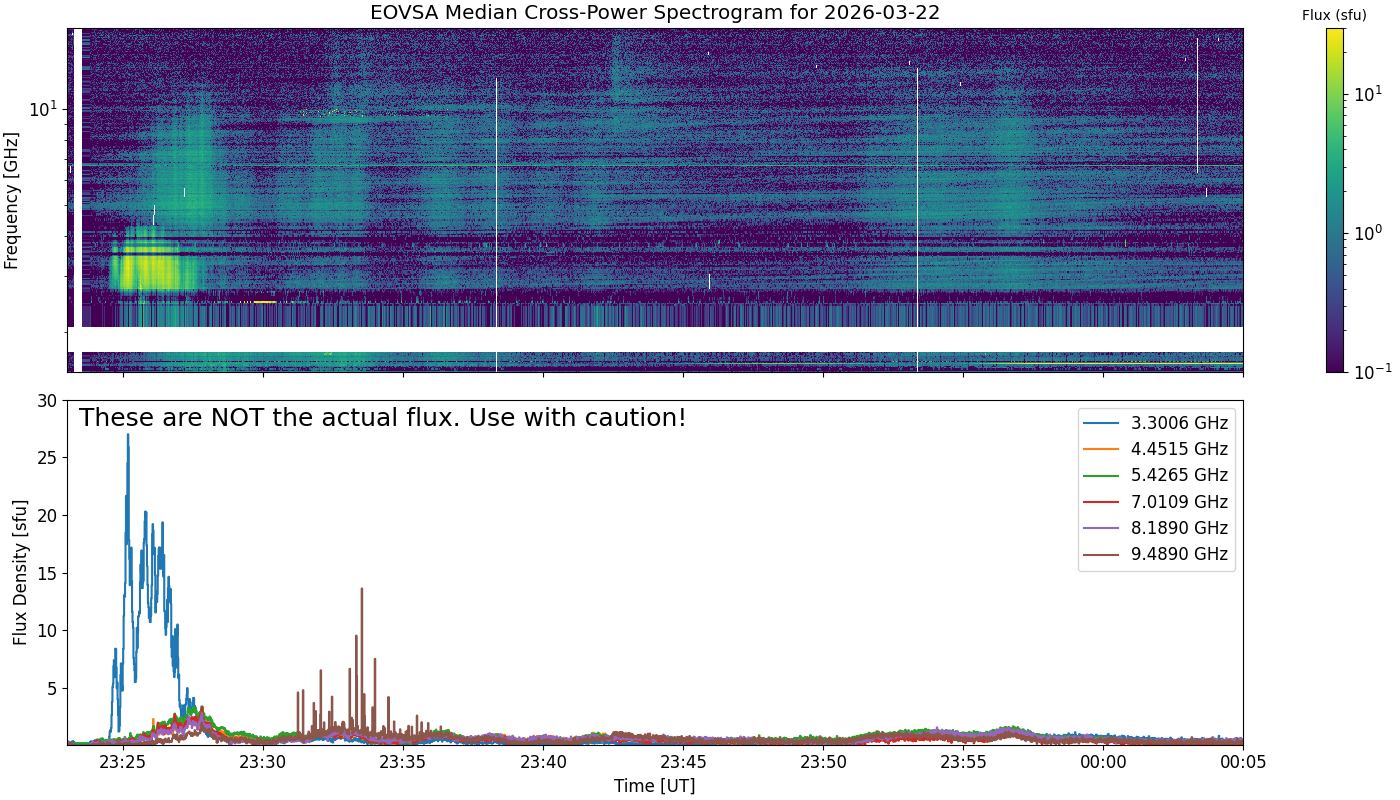Click the 5.4265 GHz legend entry

(1156, 475)
